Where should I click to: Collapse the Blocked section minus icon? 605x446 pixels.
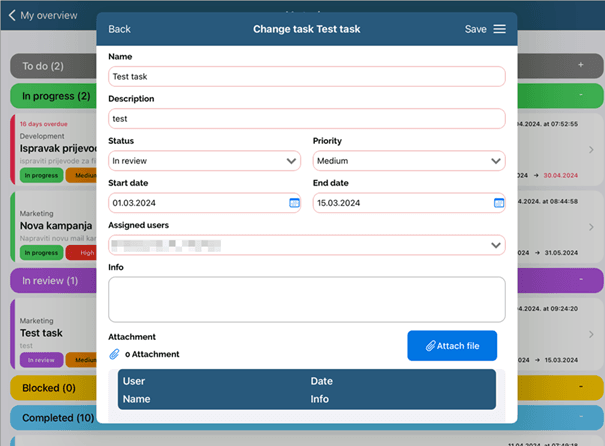581,387
